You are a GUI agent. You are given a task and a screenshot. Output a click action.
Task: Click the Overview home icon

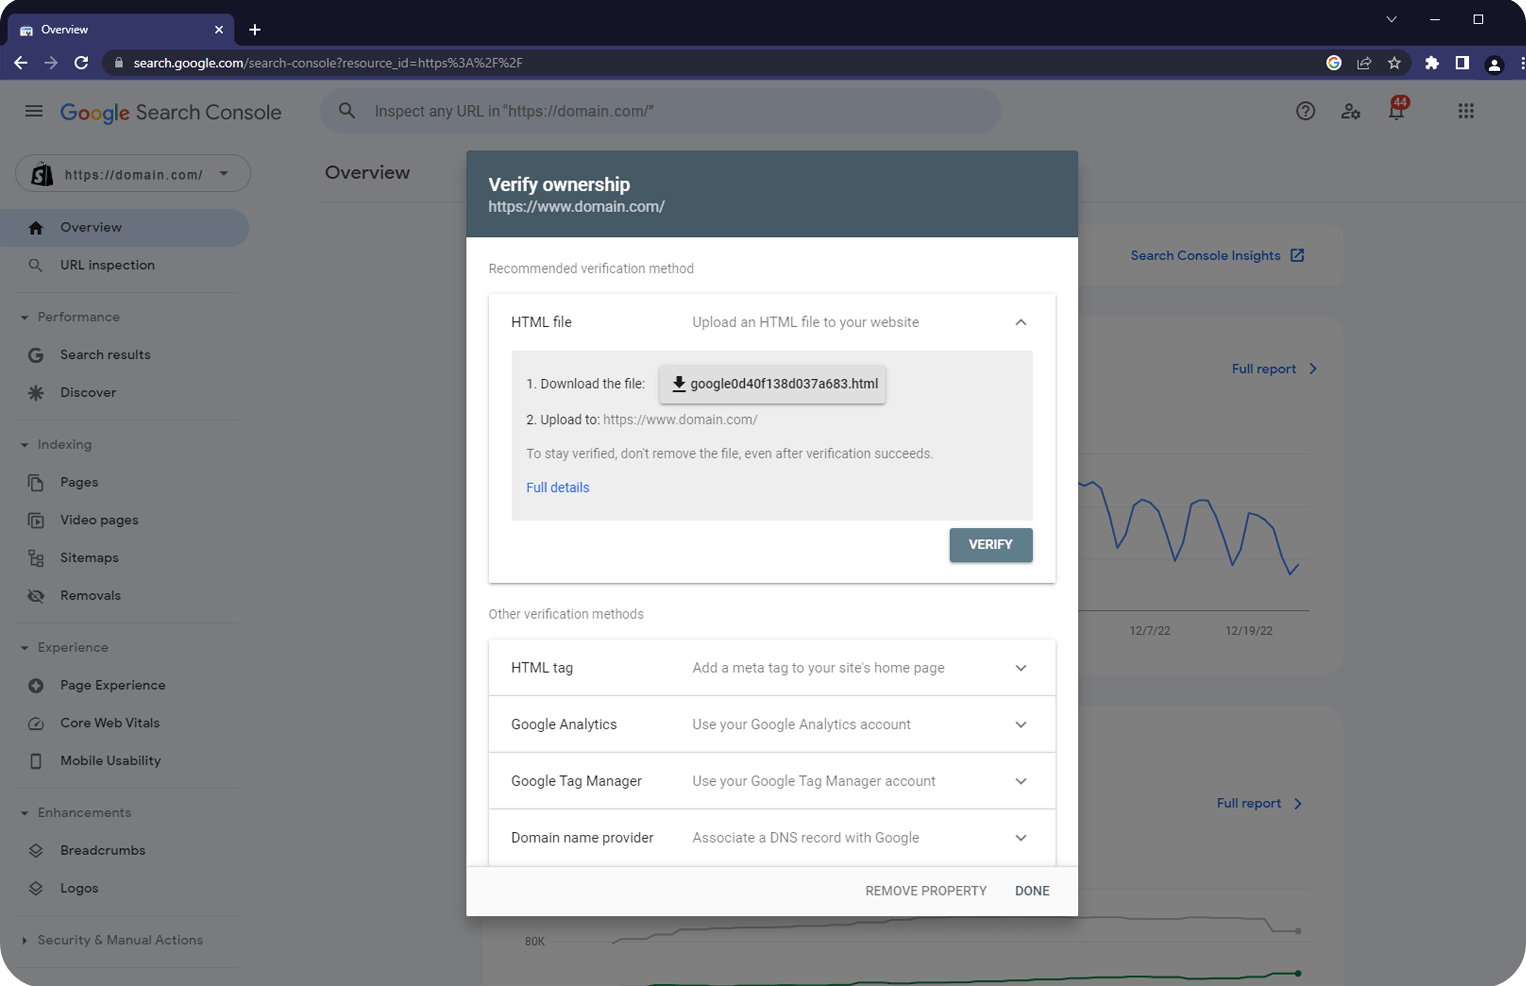(36, 228)
